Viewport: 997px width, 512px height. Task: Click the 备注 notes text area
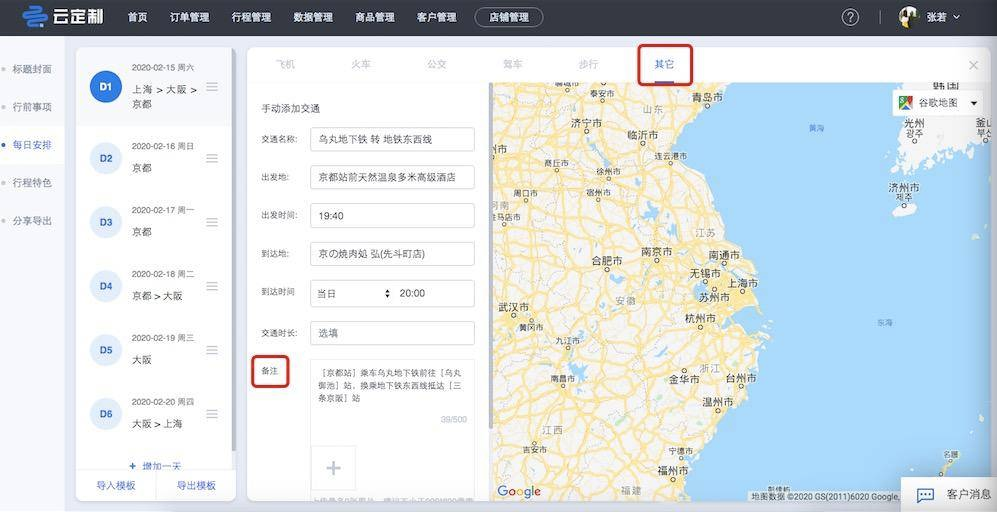(392, 394)
